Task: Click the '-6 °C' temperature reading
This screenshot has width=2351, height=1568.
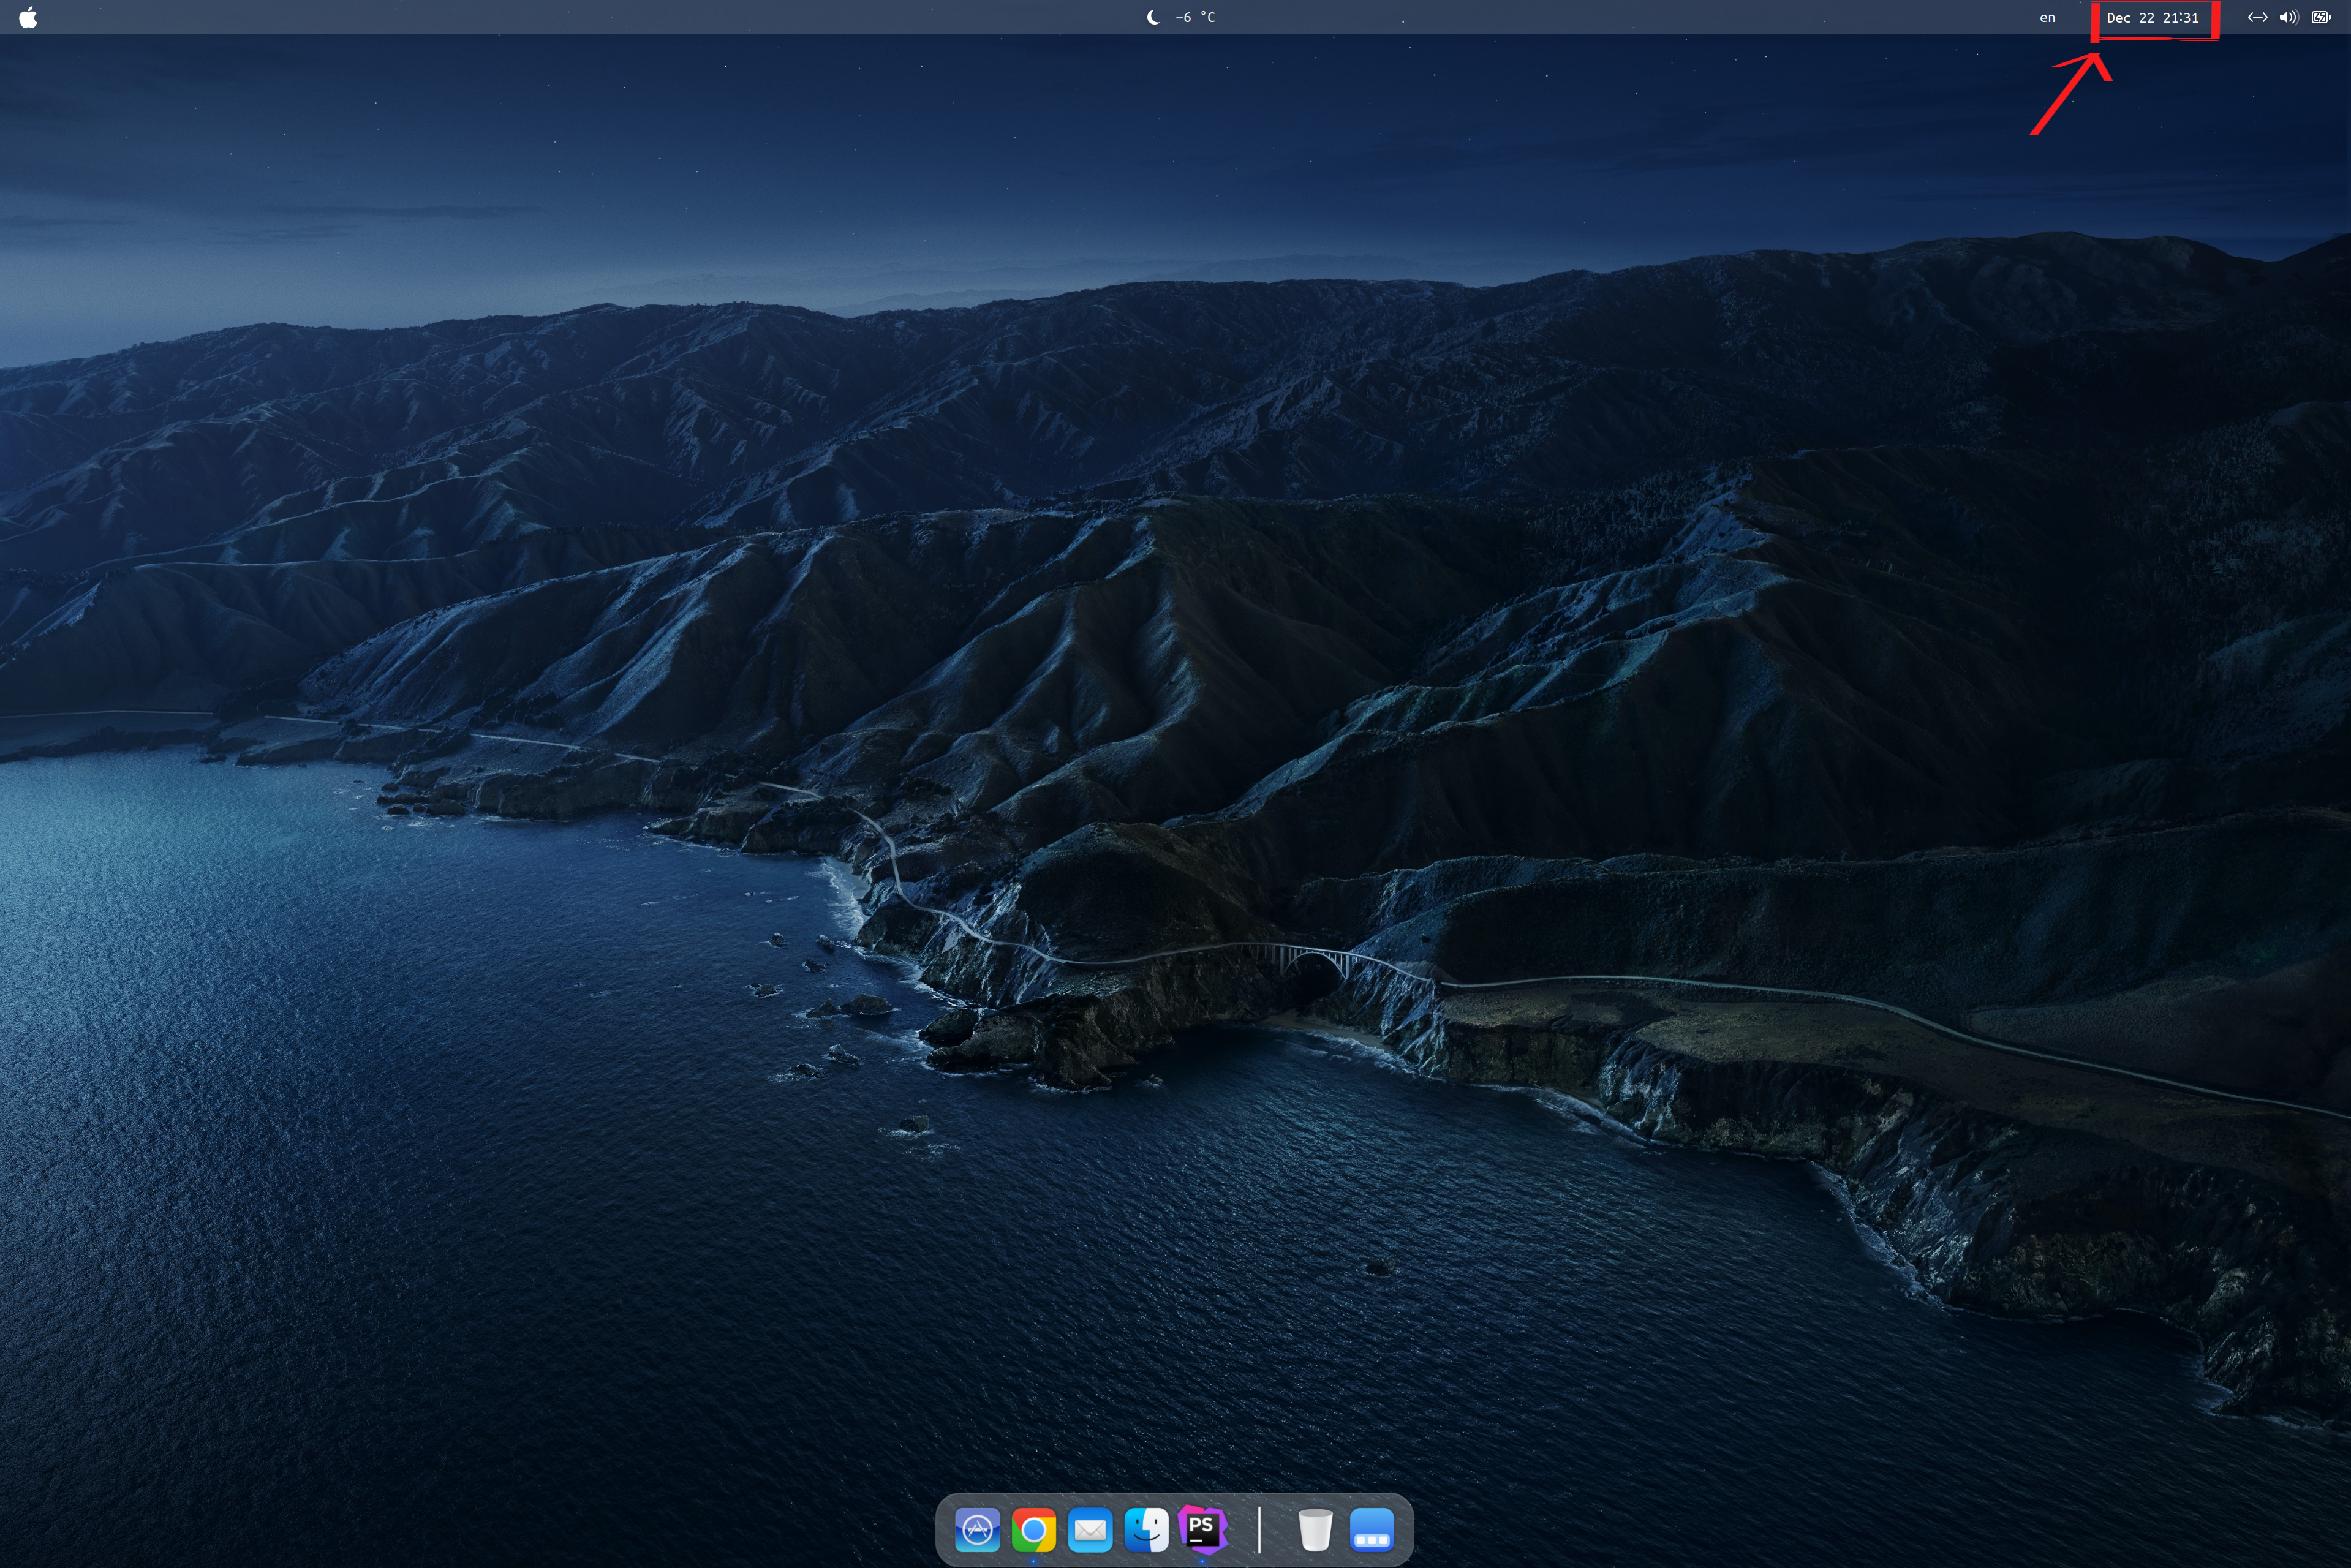Action: coord(1196,17)
